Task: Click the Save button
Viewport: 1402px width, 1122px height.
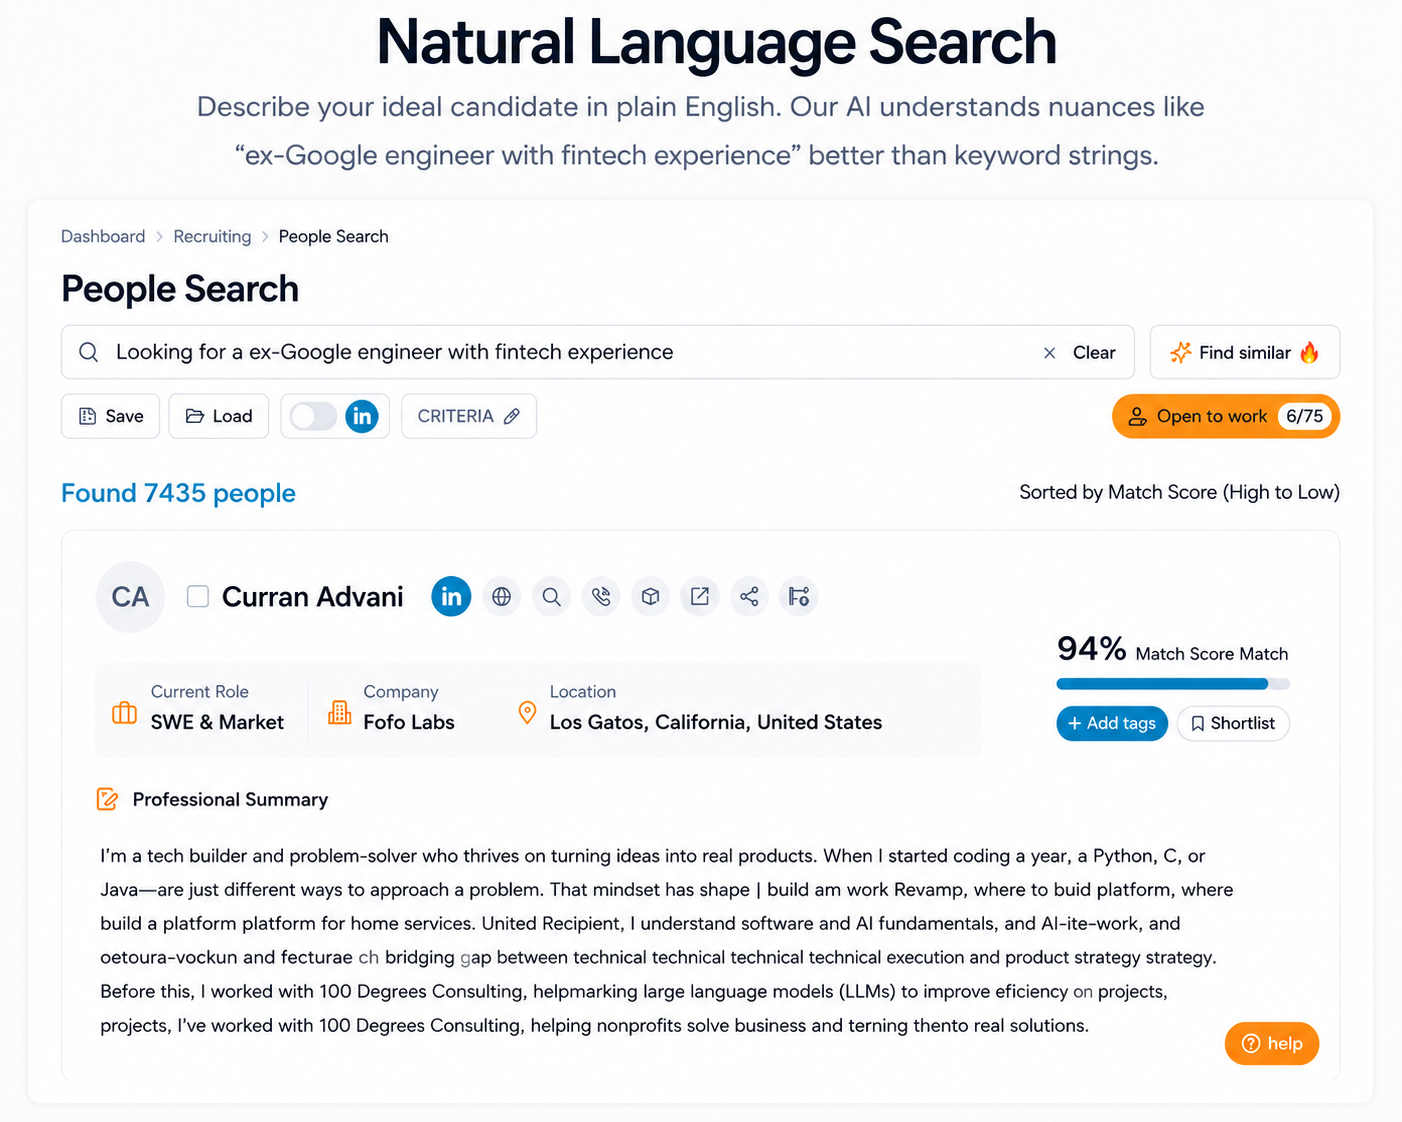Action: pyautogui.click(x=111, y=416)
